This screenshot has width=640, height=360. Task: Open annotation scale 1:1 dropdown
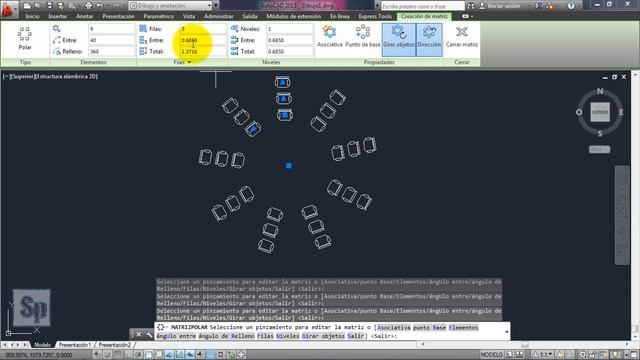click(x=543, y=354)
